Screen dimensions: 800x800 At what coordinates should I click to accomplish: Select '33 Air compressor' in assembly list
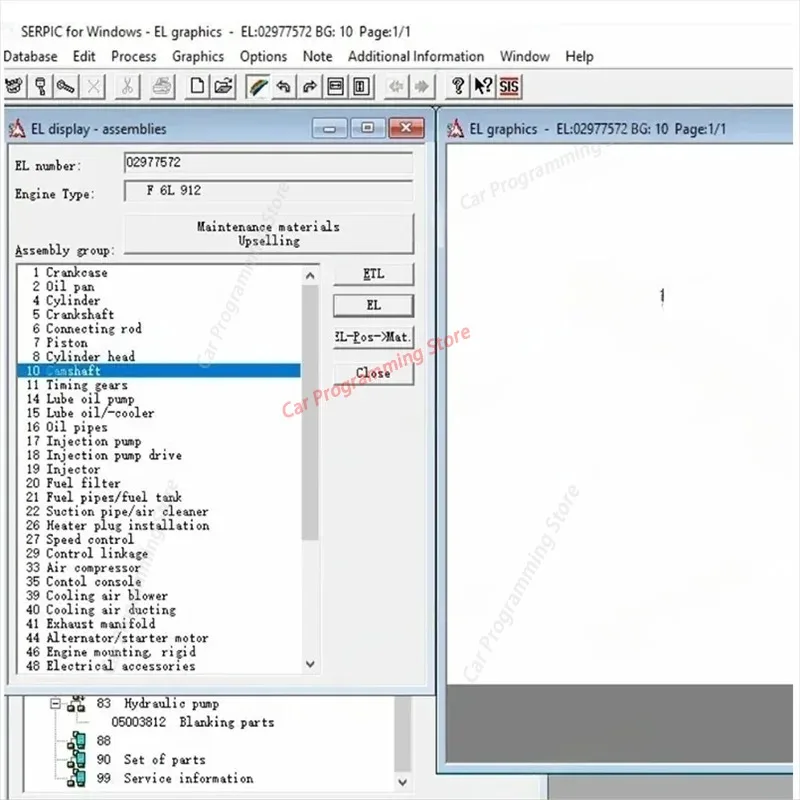[159, 568]
